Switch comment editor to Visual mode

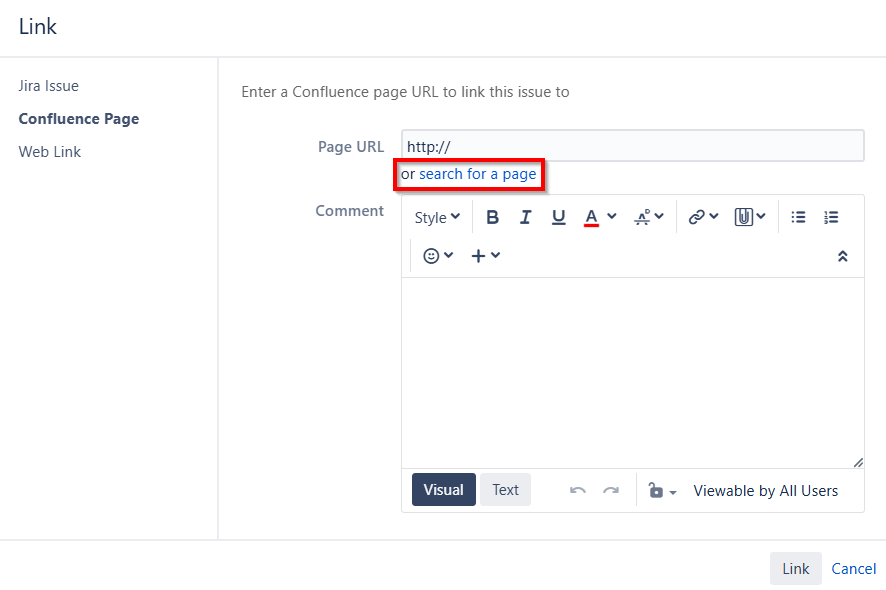(443, 490)
